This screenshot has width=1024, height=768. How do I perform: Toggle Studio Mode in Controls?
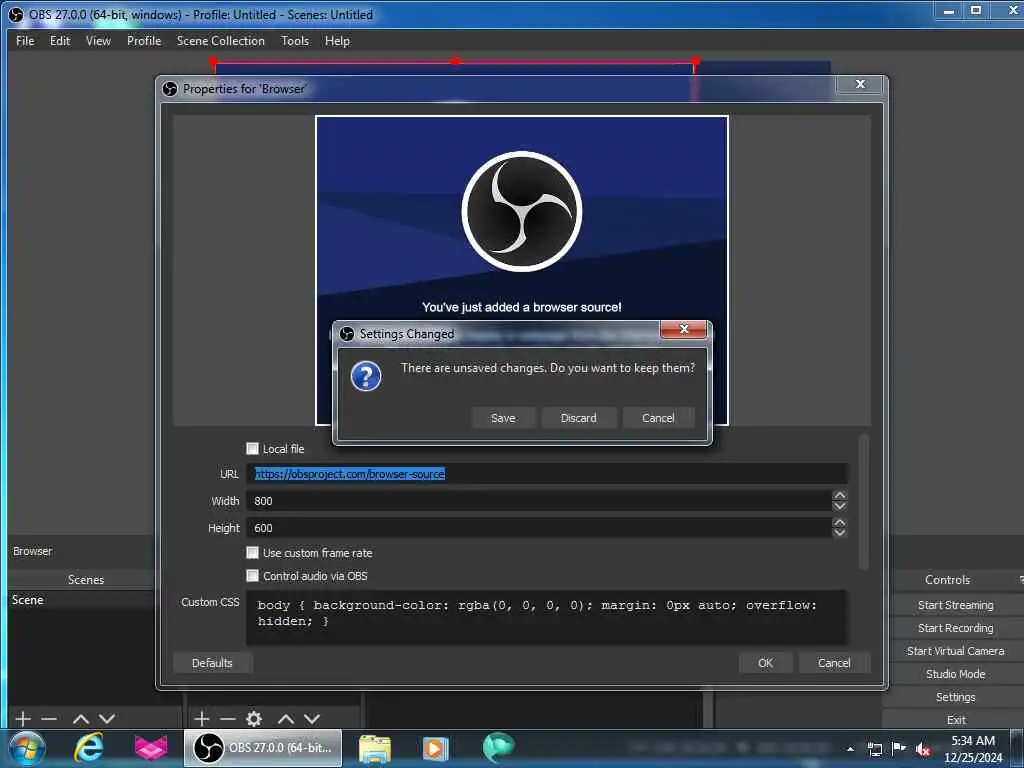pos(955,673)
